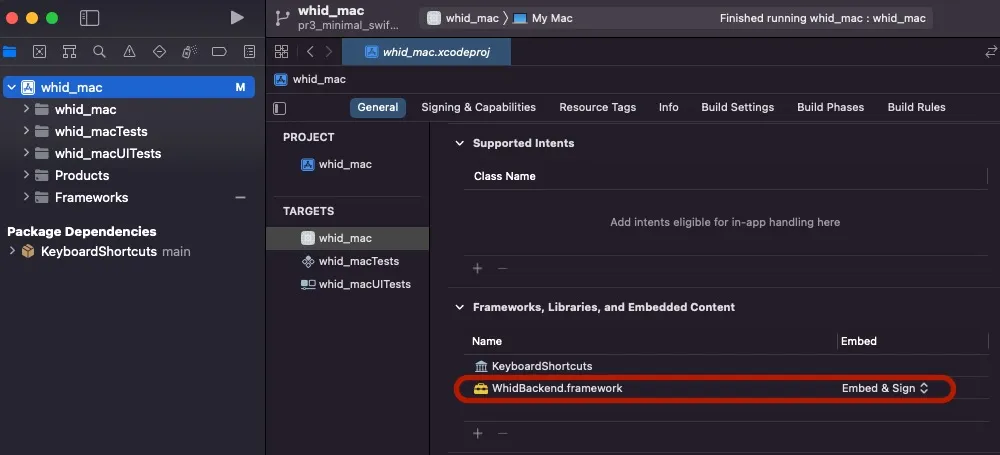The height and width of the screenshot is (455, 1000).
Task: Switch to Signing & Capabilities tab
Action: 478,107
